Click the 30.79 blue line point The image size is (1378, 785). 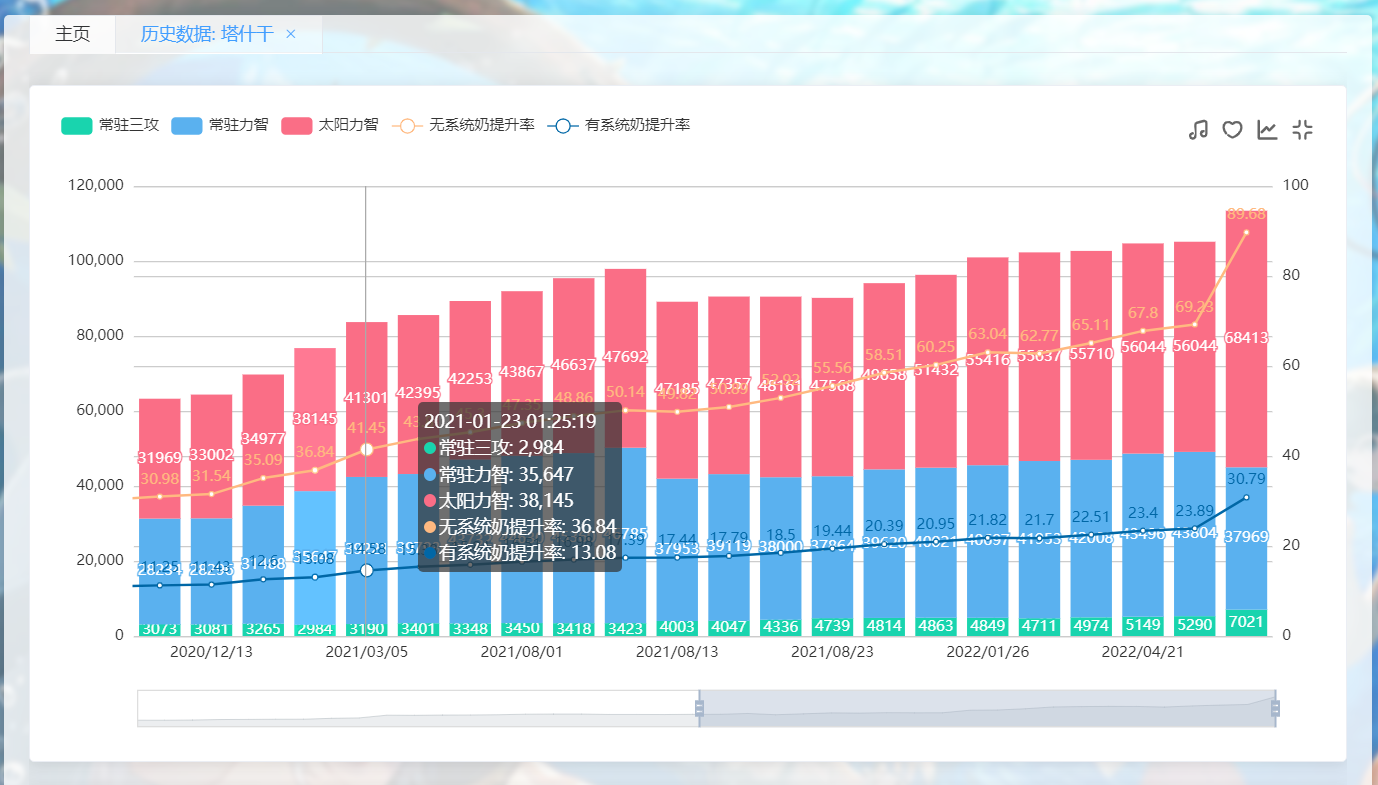[x=1246, y=497]
